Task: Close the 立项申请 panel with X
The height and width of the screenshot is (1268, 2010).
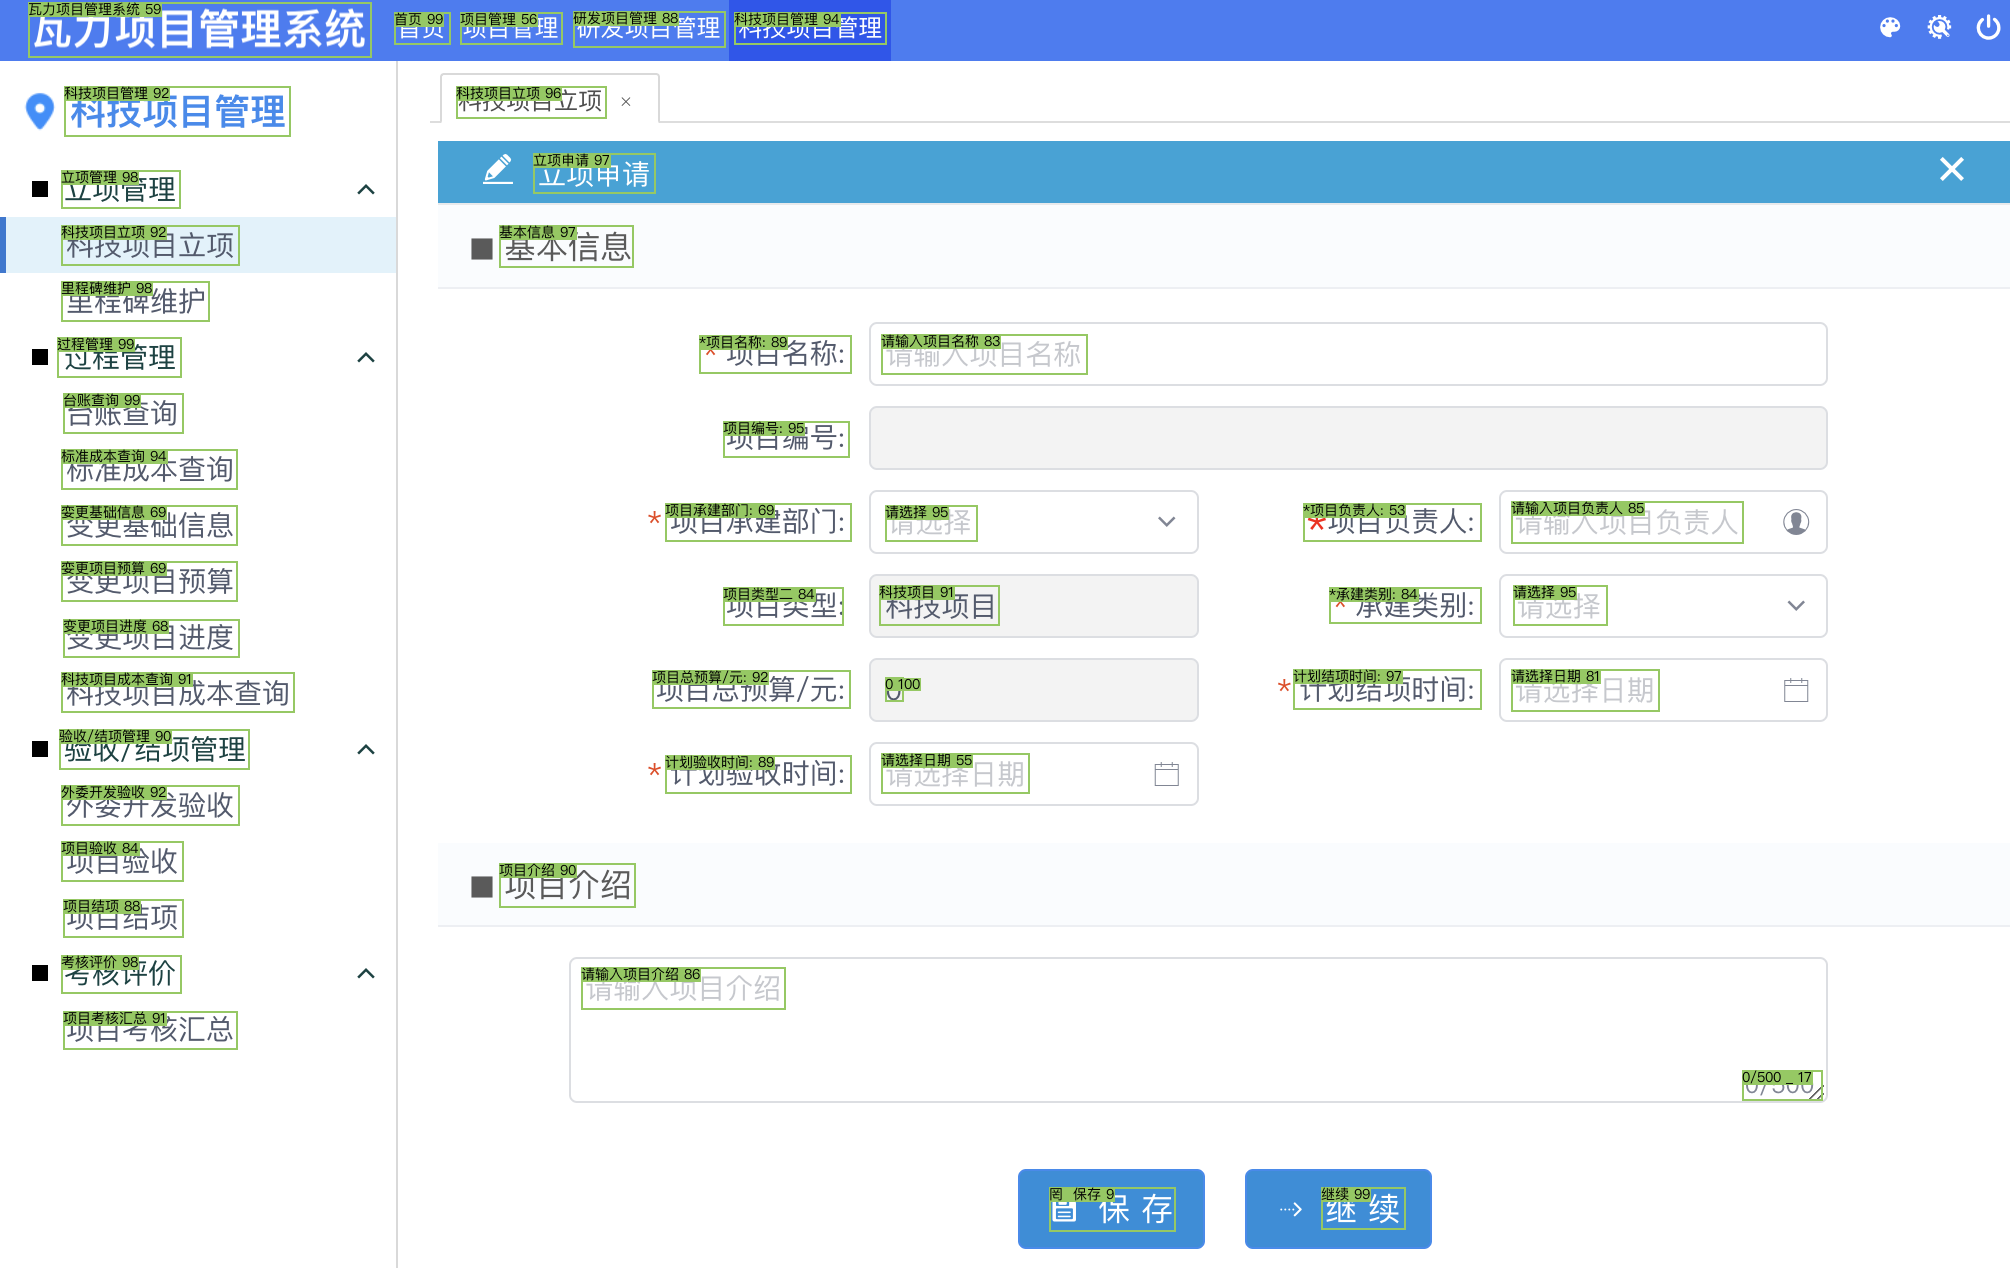Action: click(x=1951, y=170)
